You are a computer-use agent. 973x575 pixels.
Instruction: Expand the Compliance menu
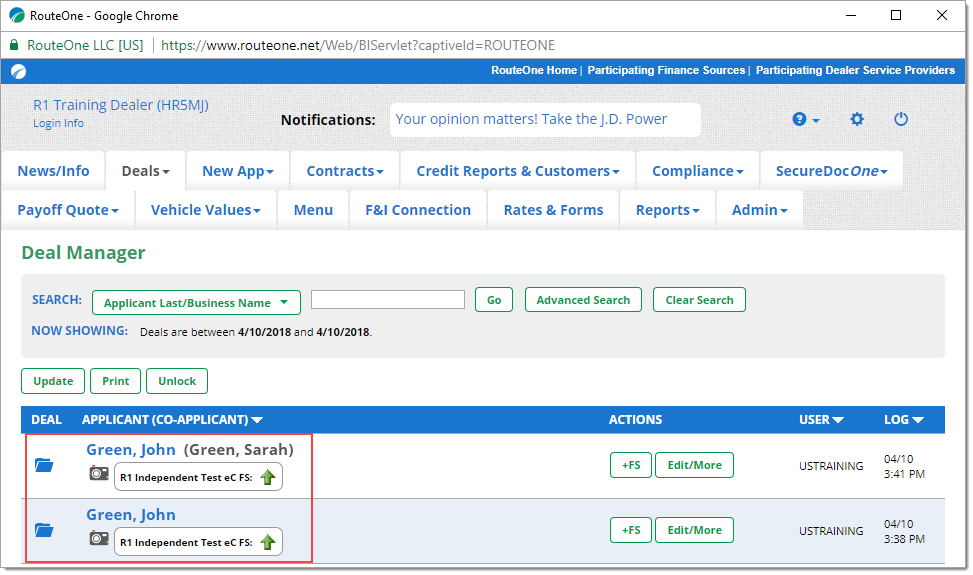(x=697, y=171)
